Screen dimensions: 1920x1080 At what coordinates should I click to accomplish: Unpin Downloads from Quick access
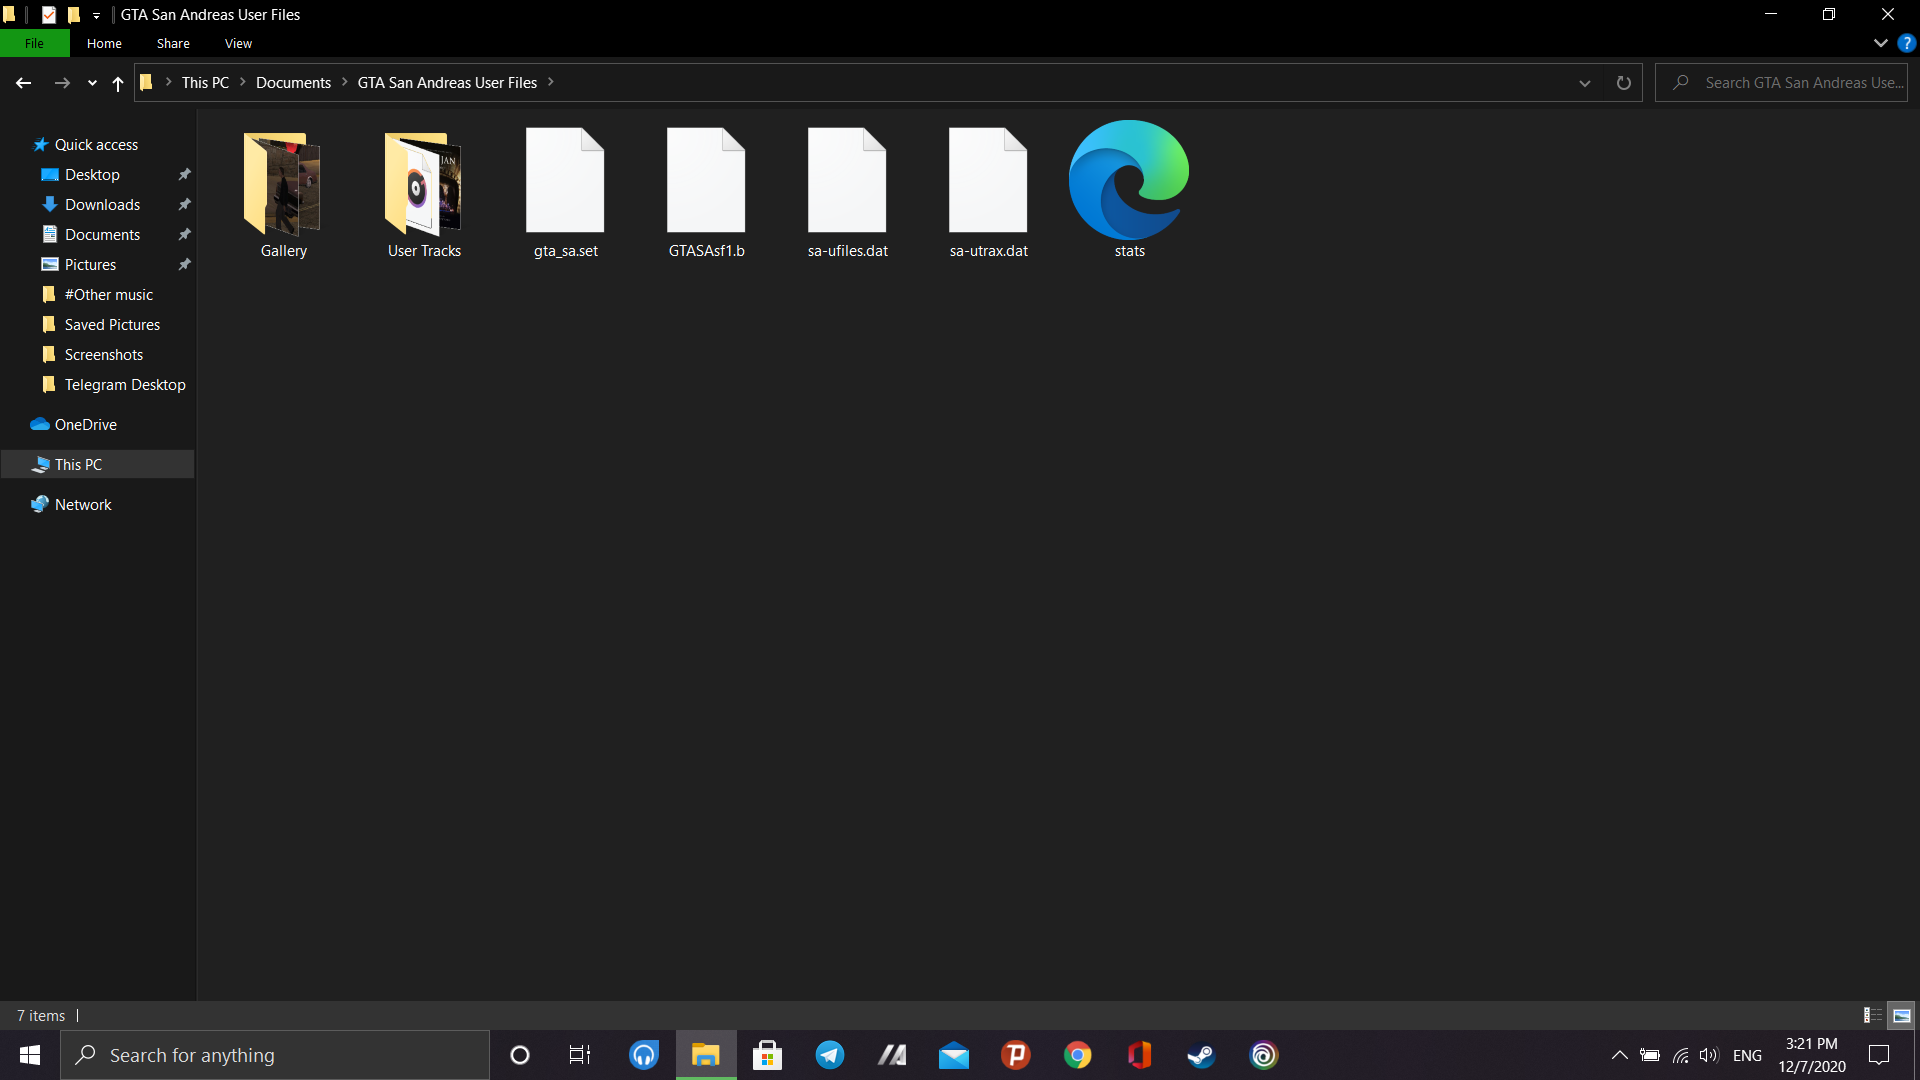tap(184, 205)
